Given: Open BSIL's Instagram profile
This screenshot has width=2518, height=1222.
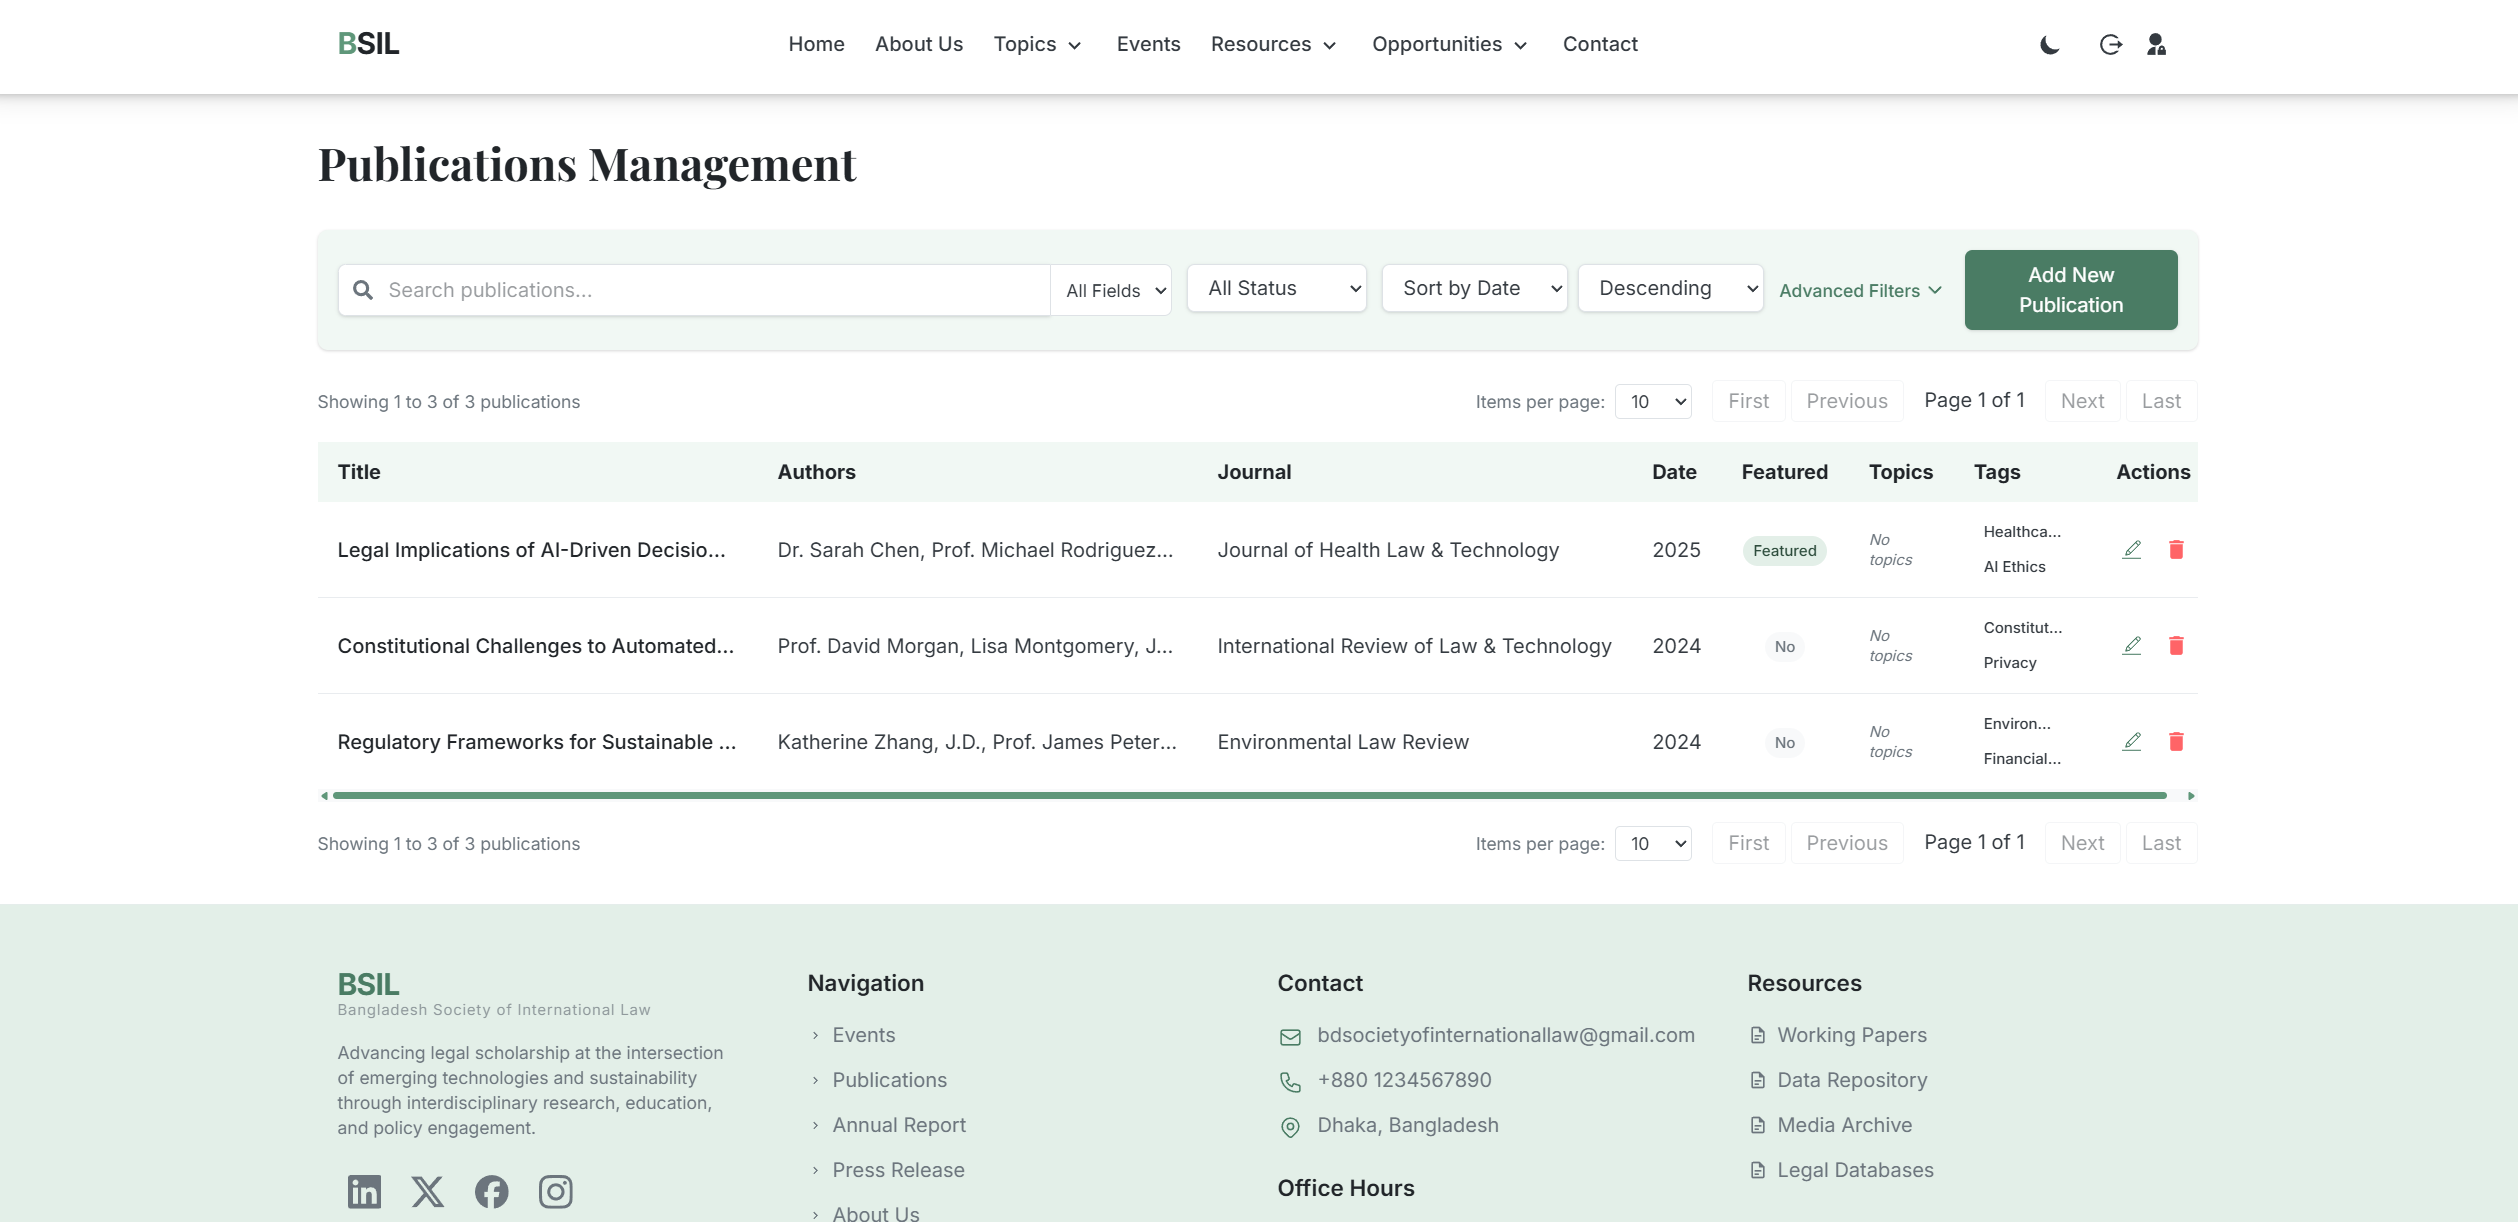Looking at the screenshot, I should point(556,1191).
